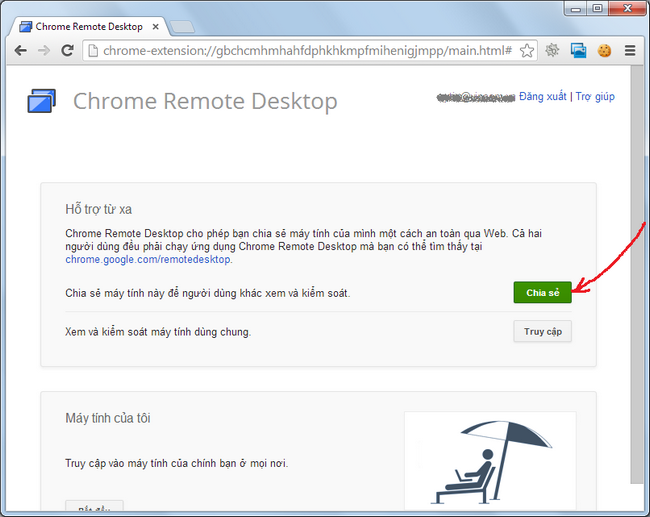Click the green Chia sẻ button

coord(542,292)
